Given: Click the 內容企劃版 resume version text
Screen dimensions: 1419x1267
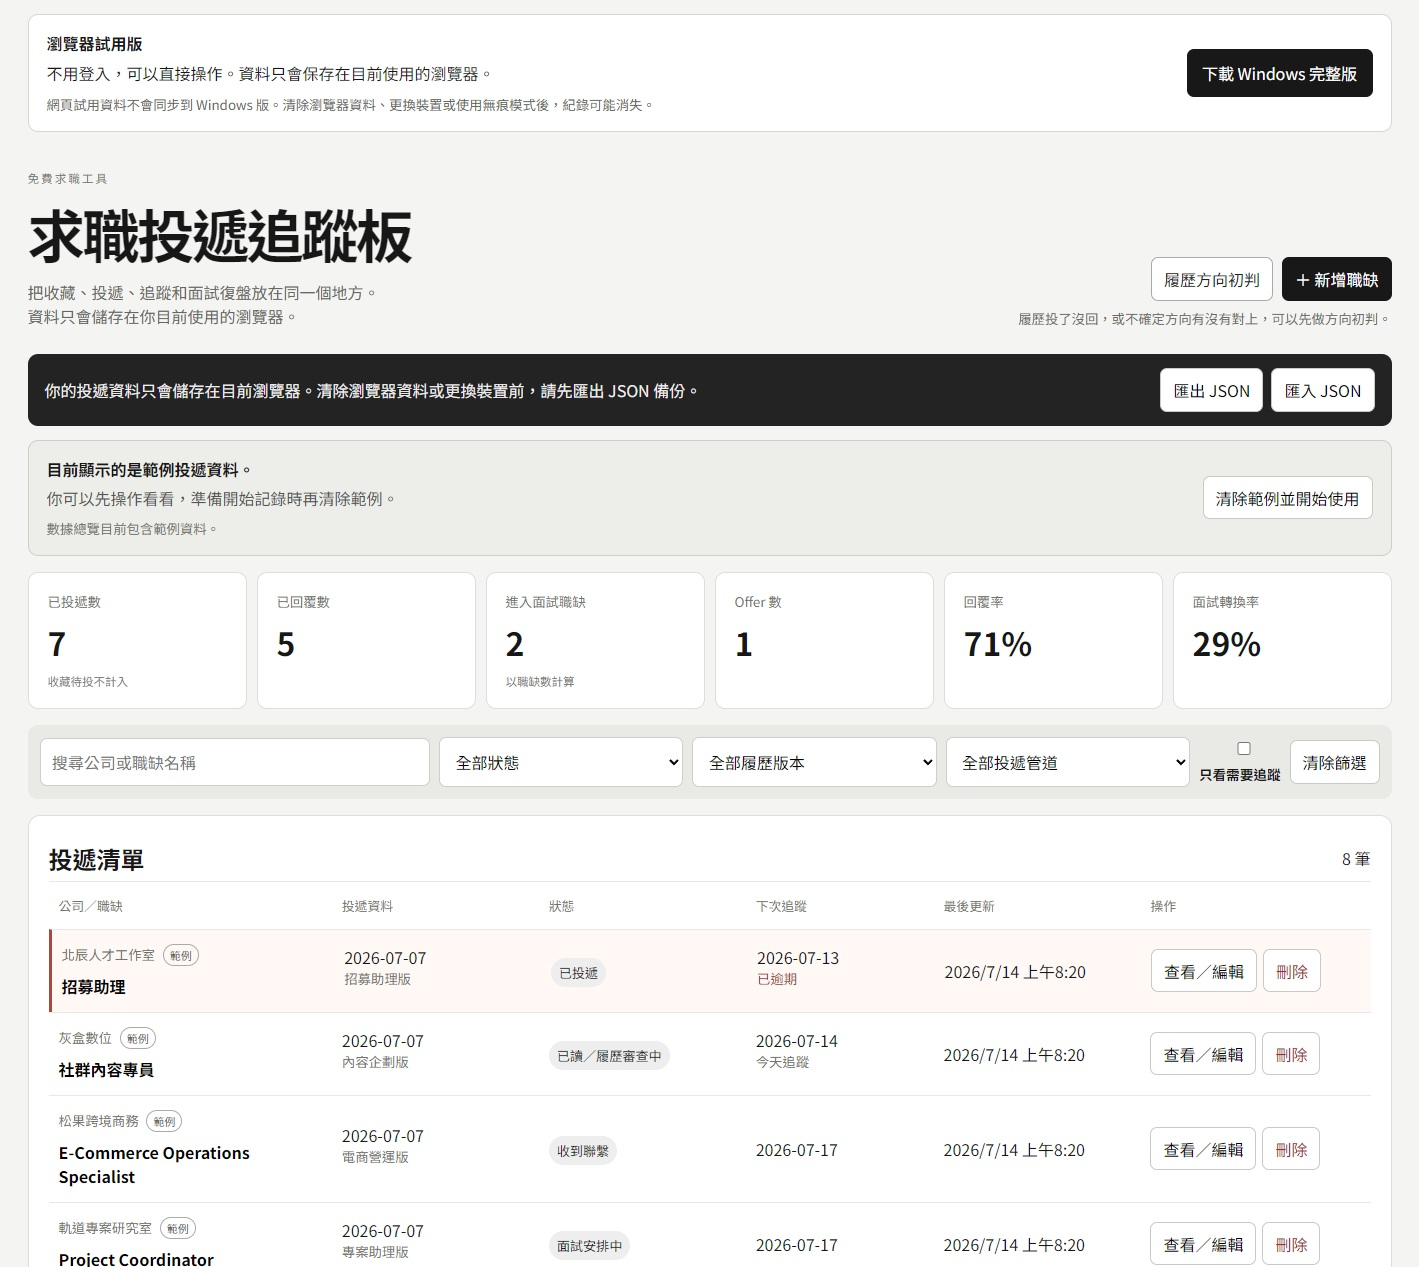Looking at the screenshot, I should 375,1062.
